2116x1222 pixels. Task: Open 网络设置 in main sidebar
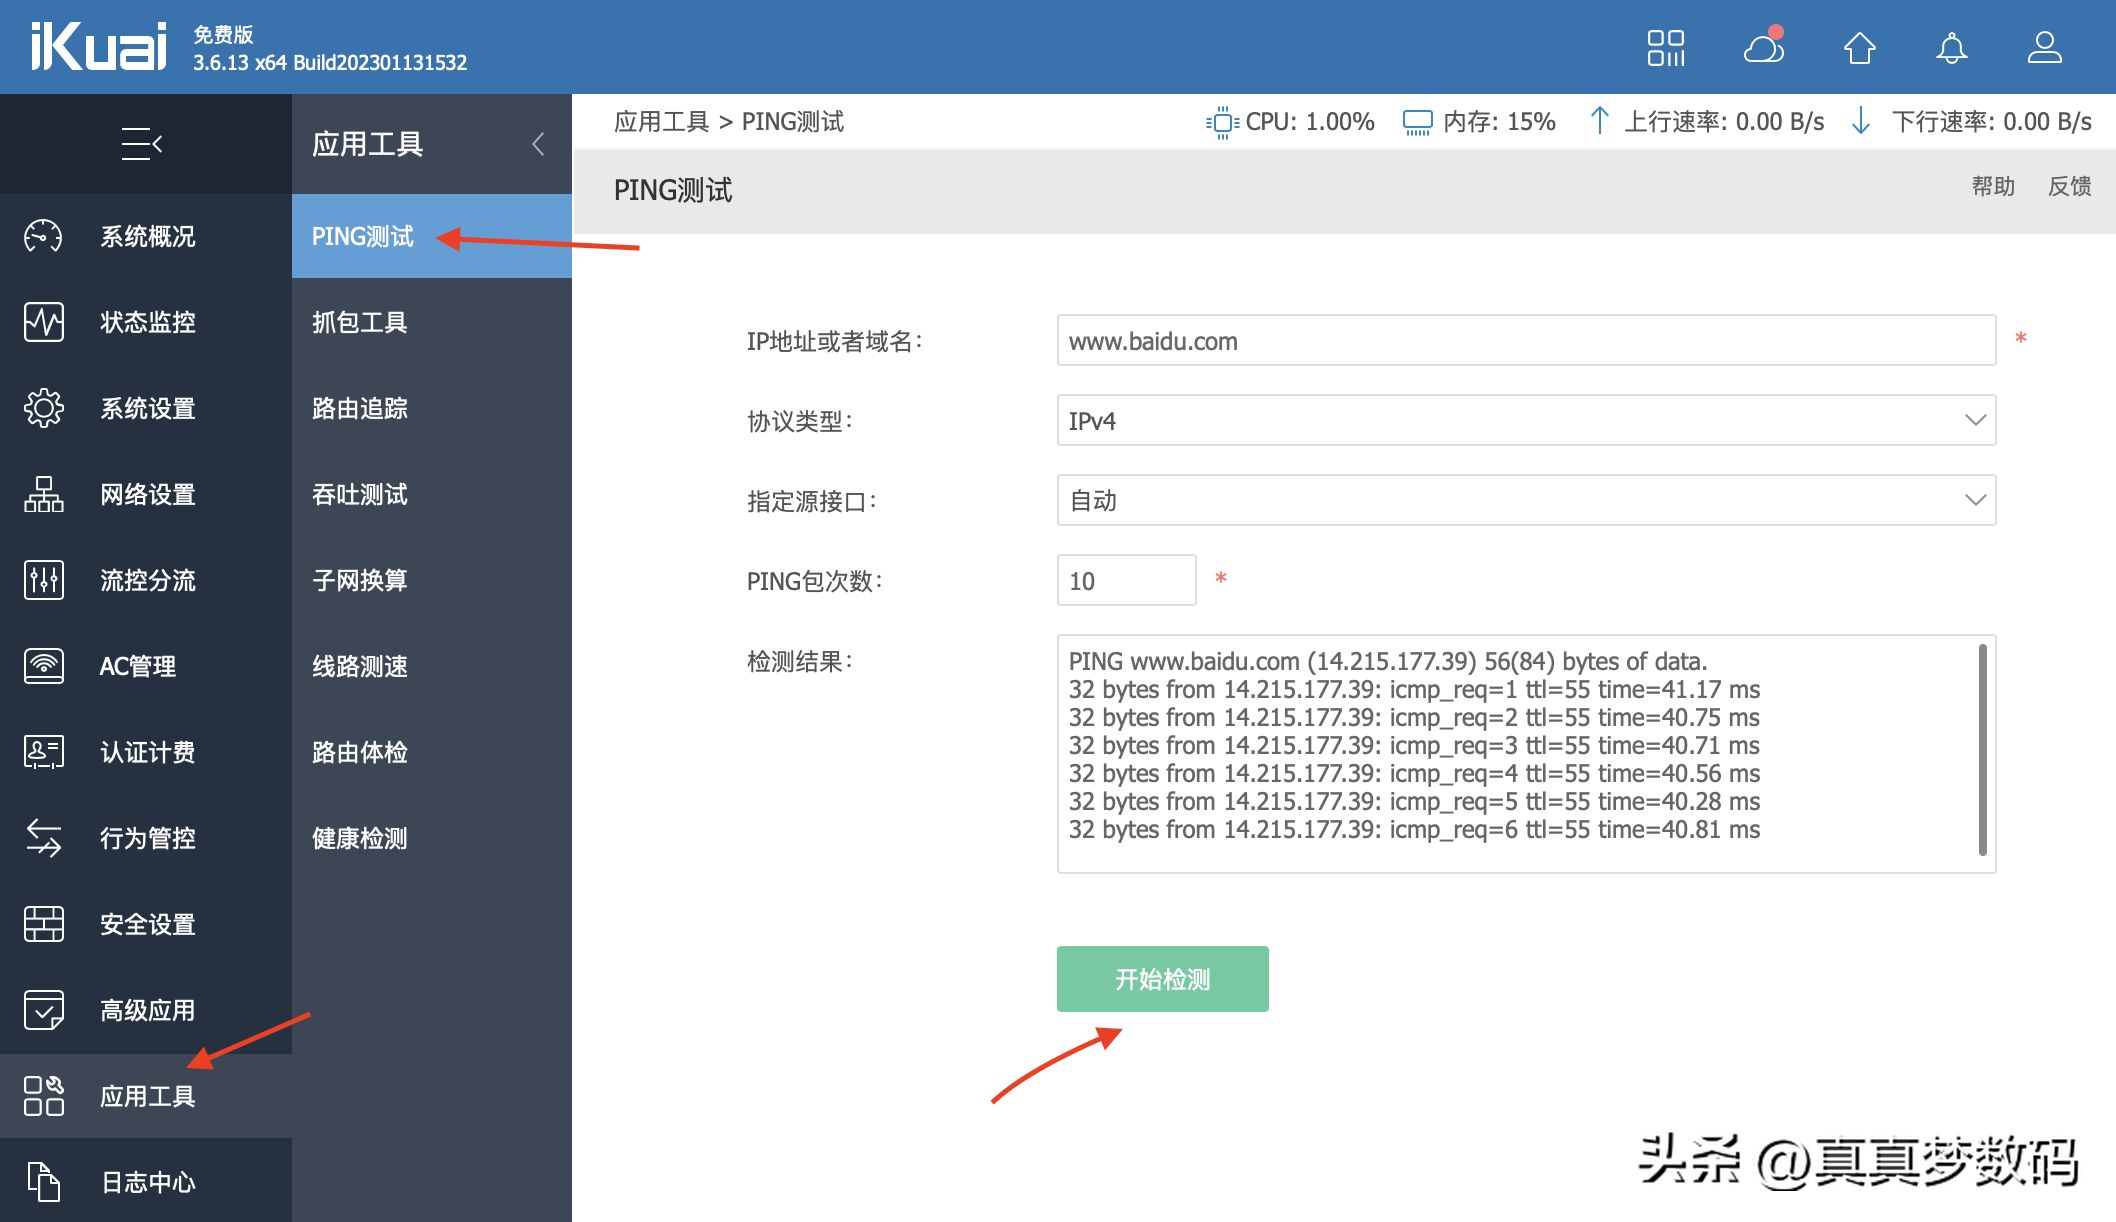[146, 494]
